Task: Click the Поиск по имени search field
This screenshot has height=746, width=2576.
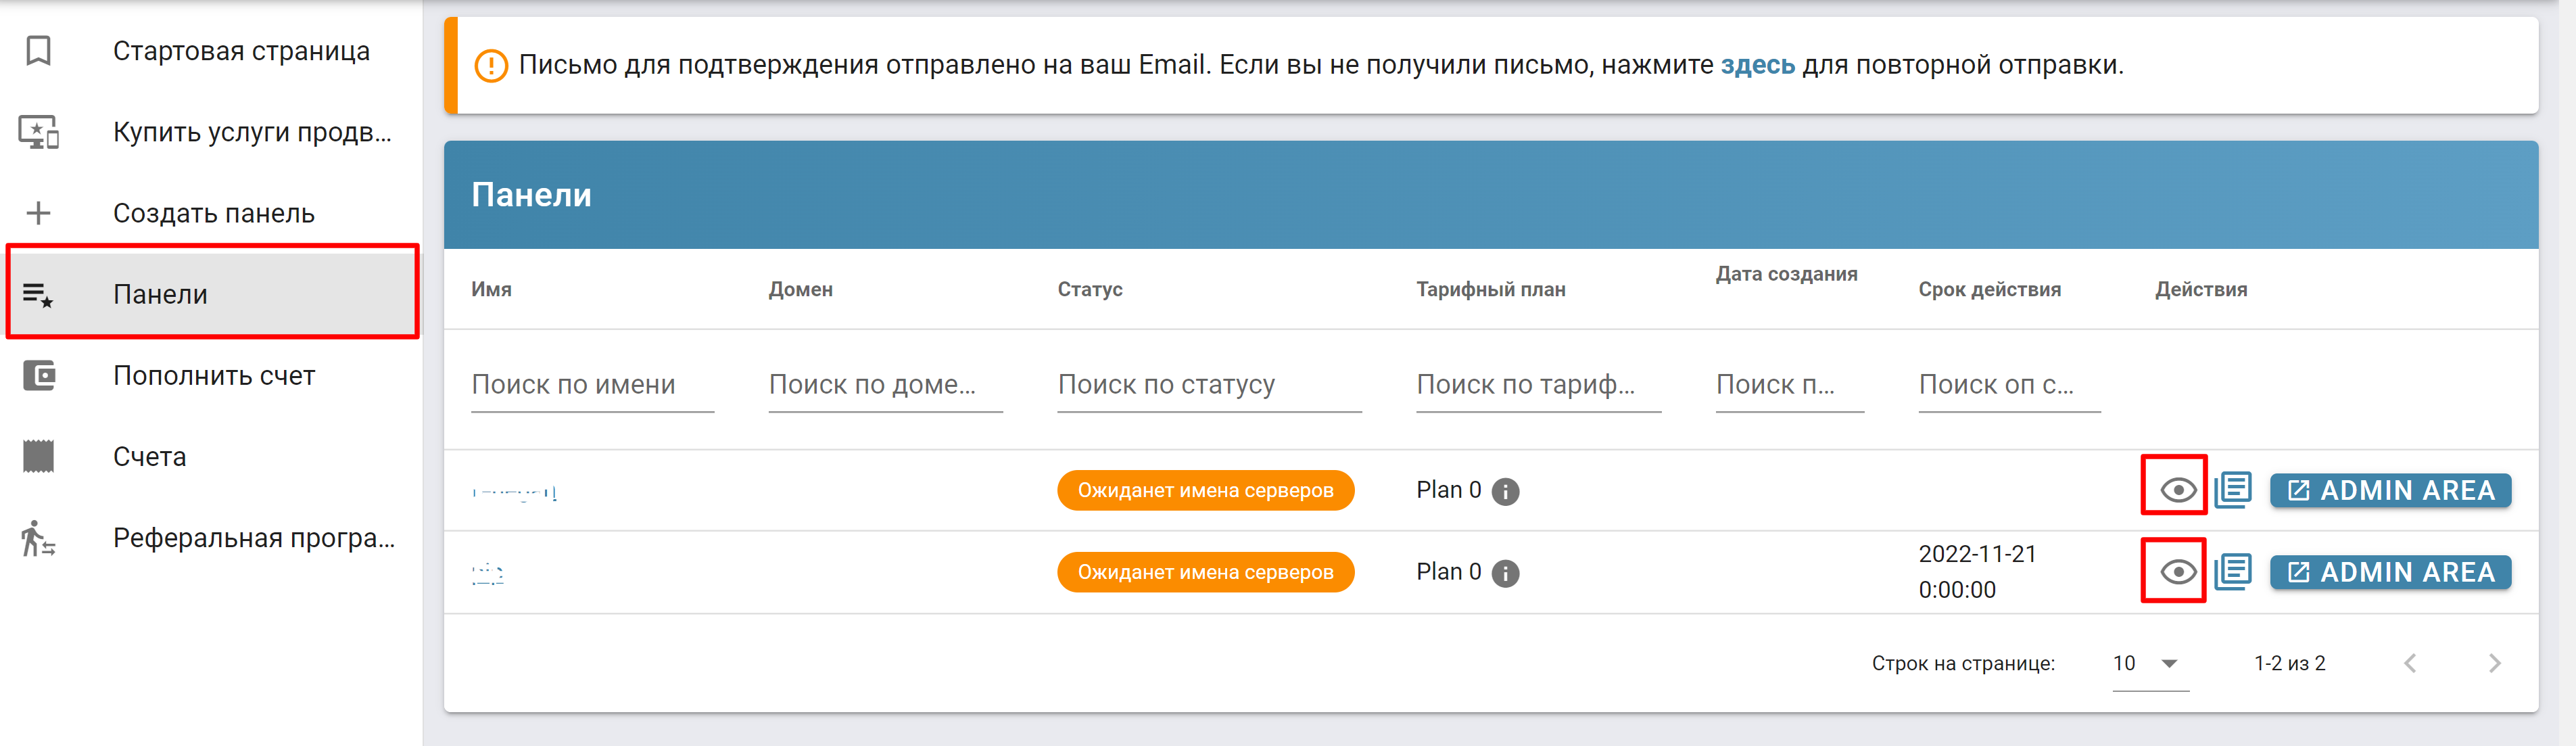Action: tap(592, 385)
